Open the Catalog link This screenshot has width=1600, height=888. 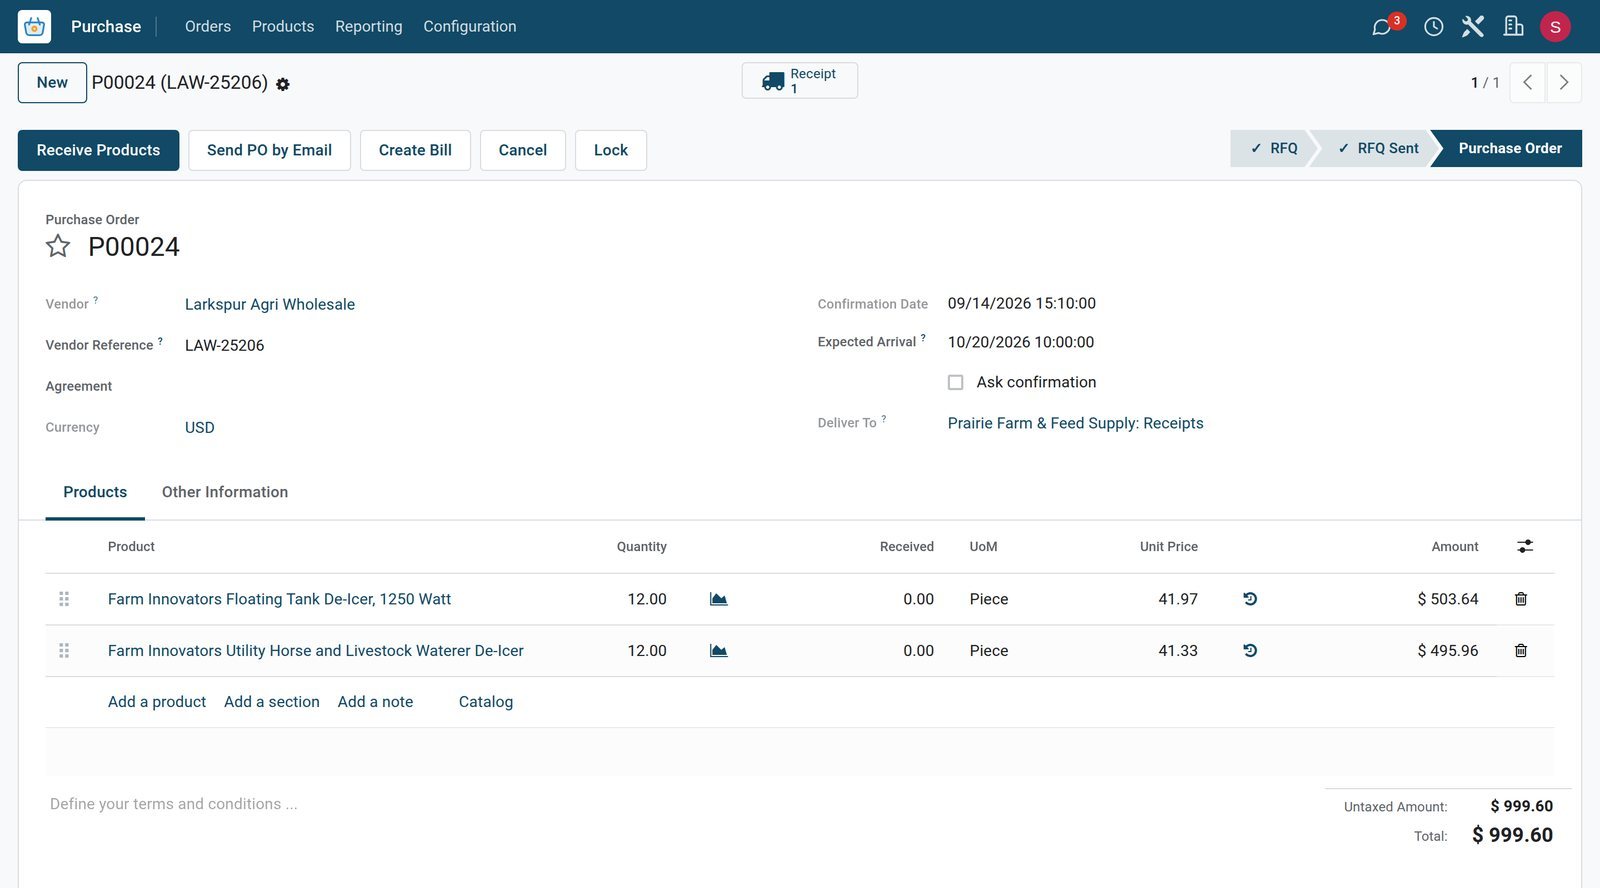click(x=486, y=702)
